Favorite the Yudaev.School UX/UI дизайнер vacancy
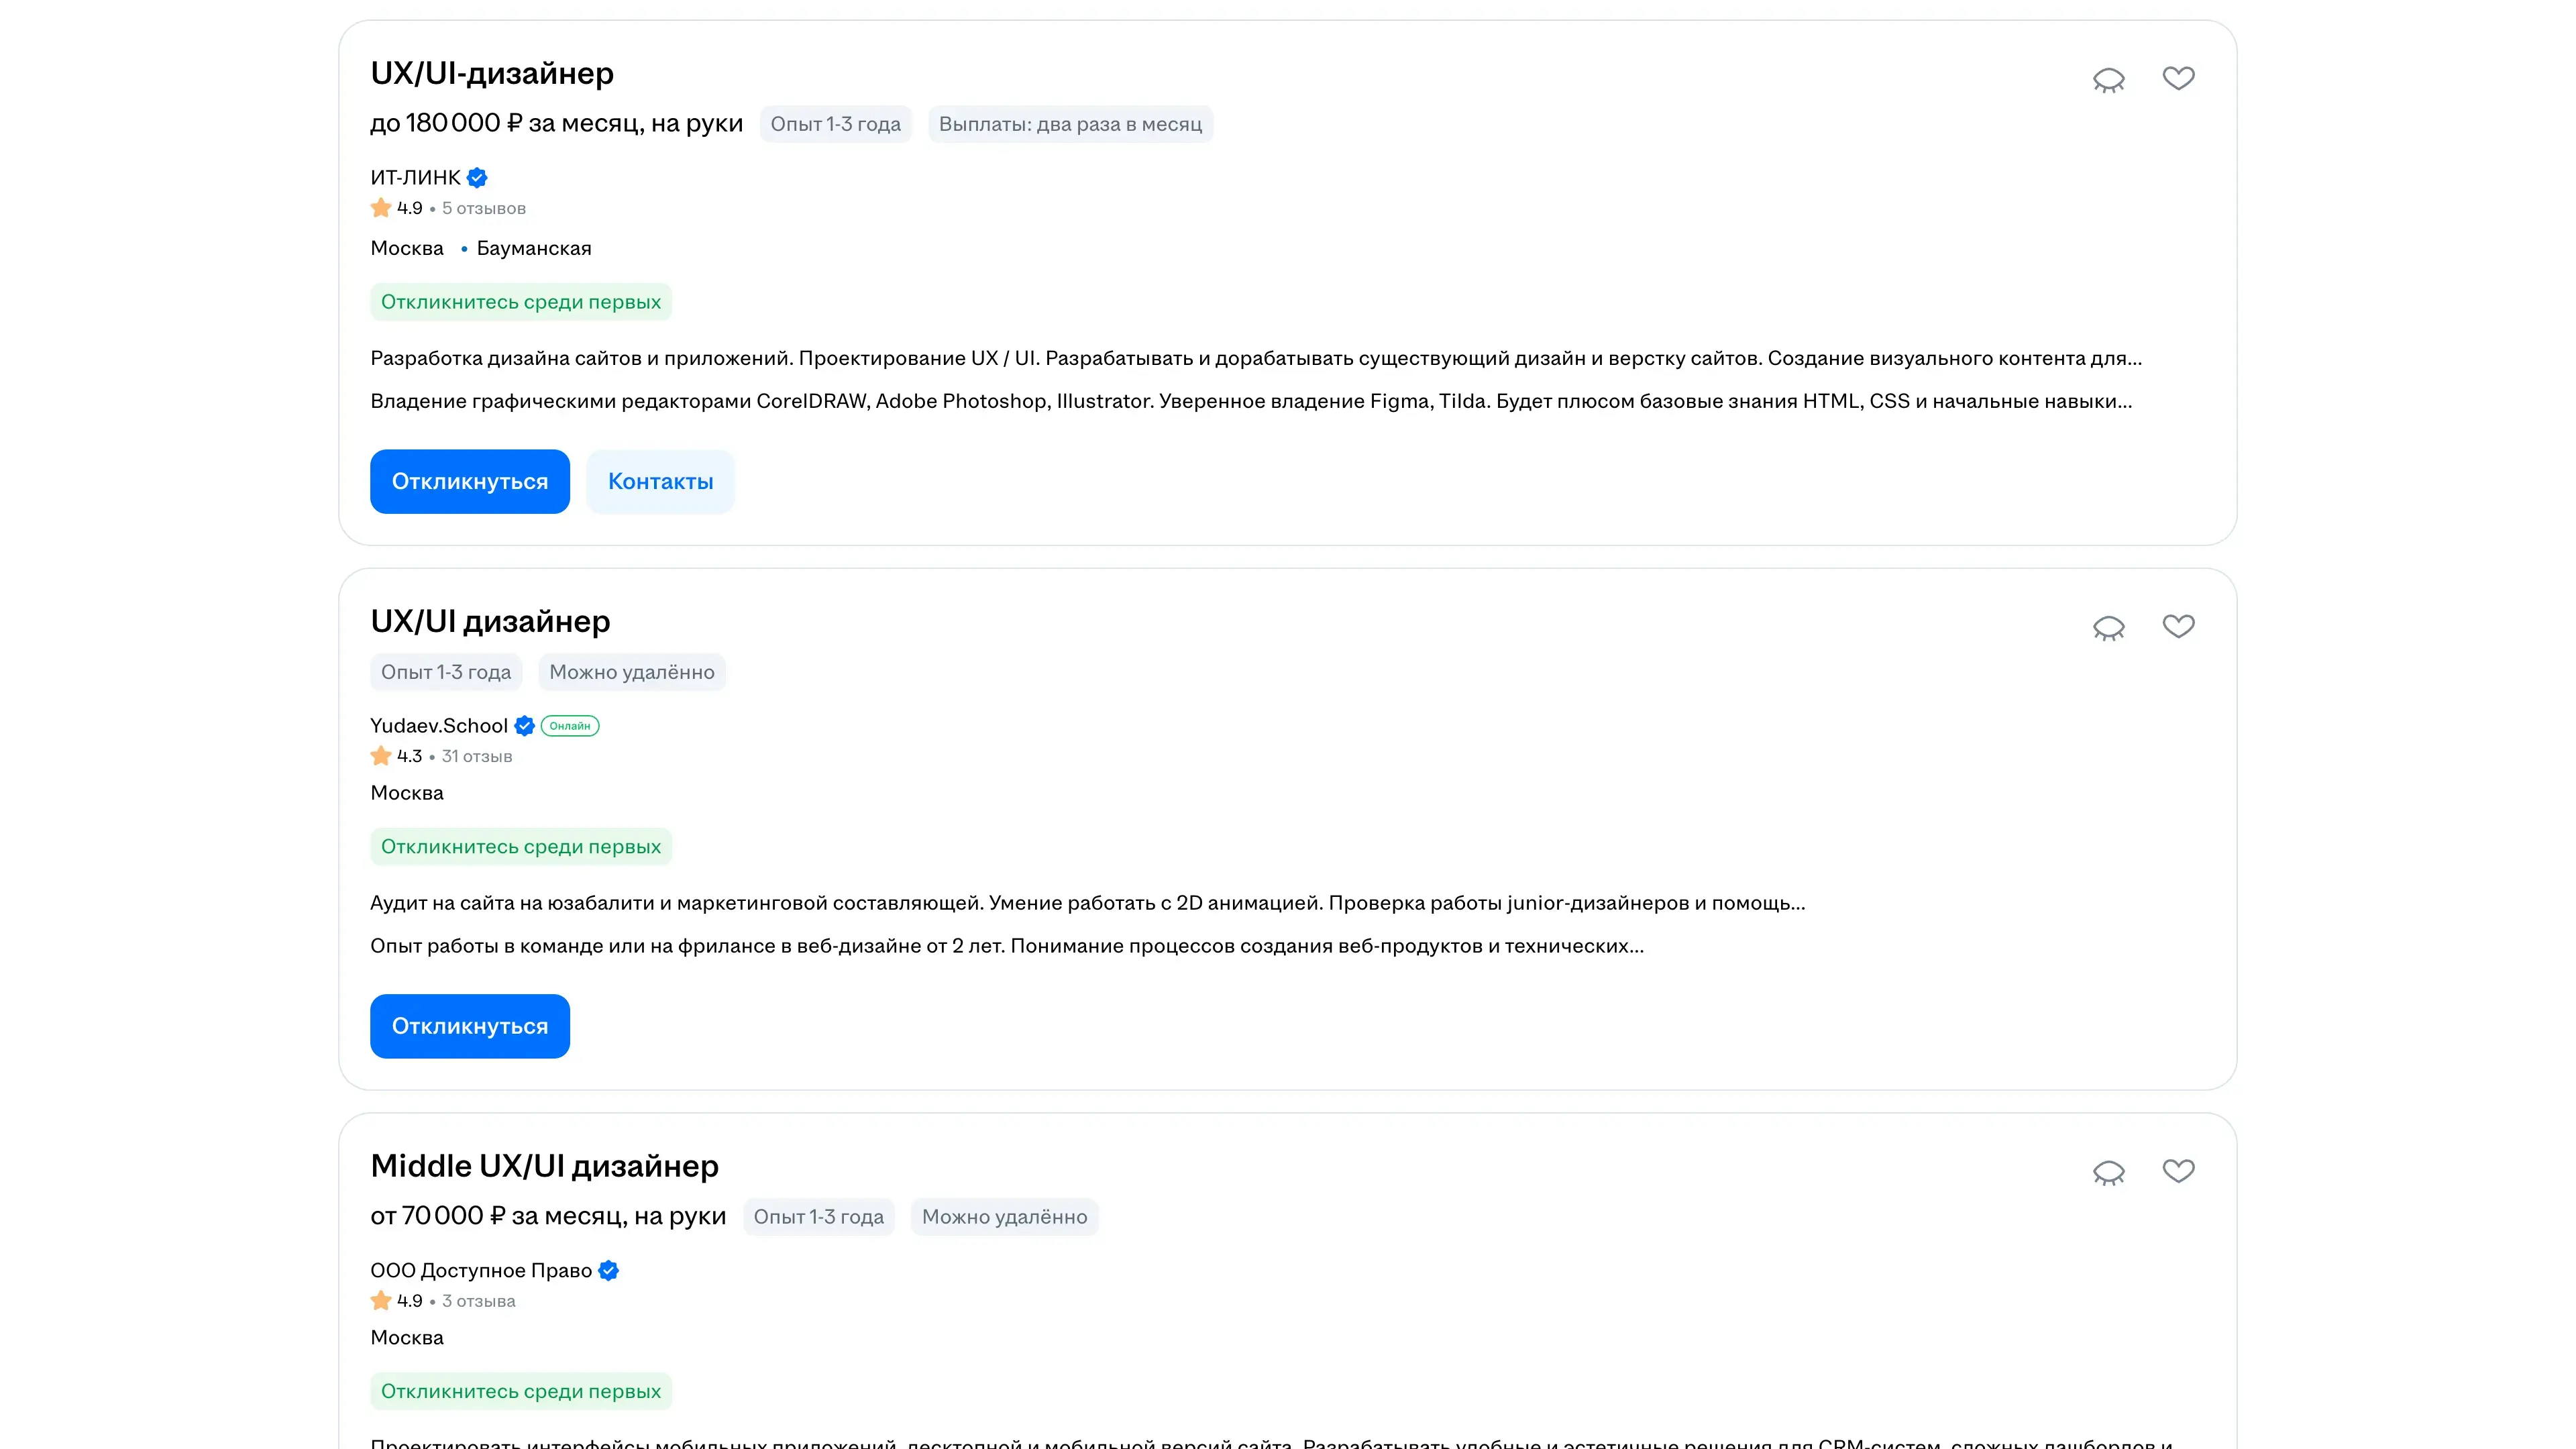Screen dimensions: 2576x1449 pos(2178,626)
